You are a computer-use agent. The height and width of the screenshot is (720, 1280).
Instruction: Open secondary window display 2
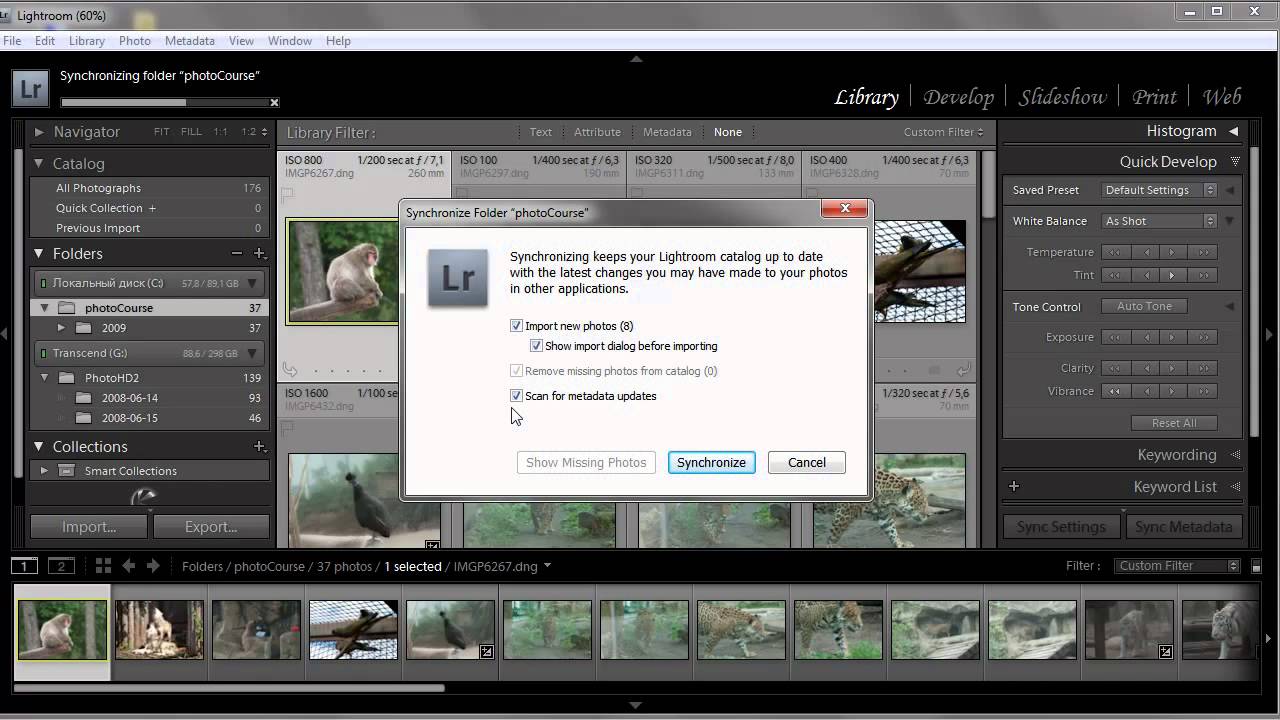[61, 566]
